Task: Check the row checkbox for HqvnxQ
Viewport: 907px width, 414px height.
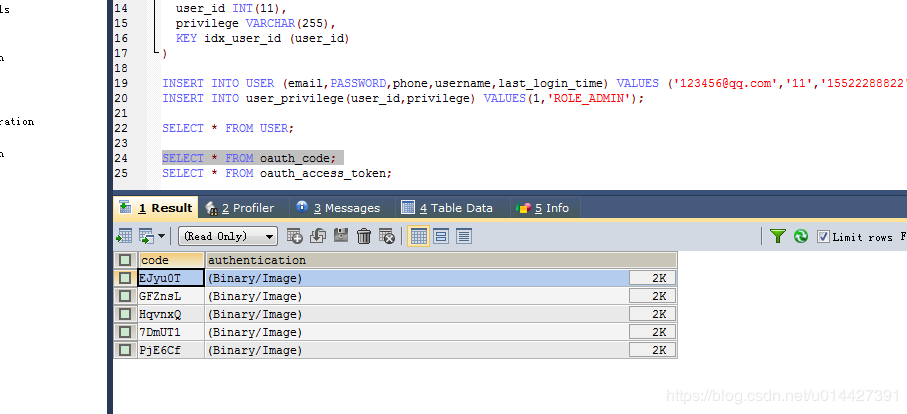Action: [125, 314]
